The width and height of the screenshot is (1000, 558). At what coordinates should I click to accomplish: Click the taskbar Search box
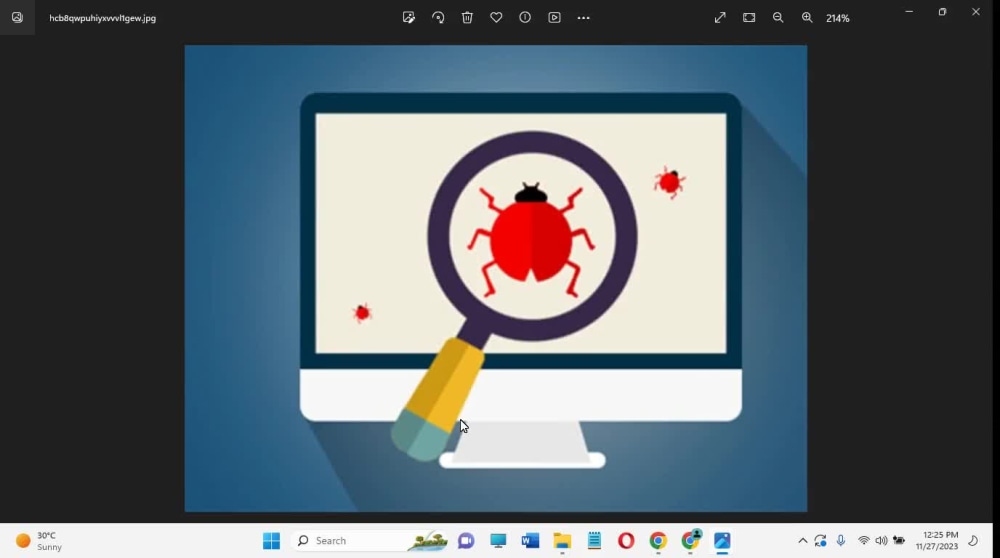[370, 541]
